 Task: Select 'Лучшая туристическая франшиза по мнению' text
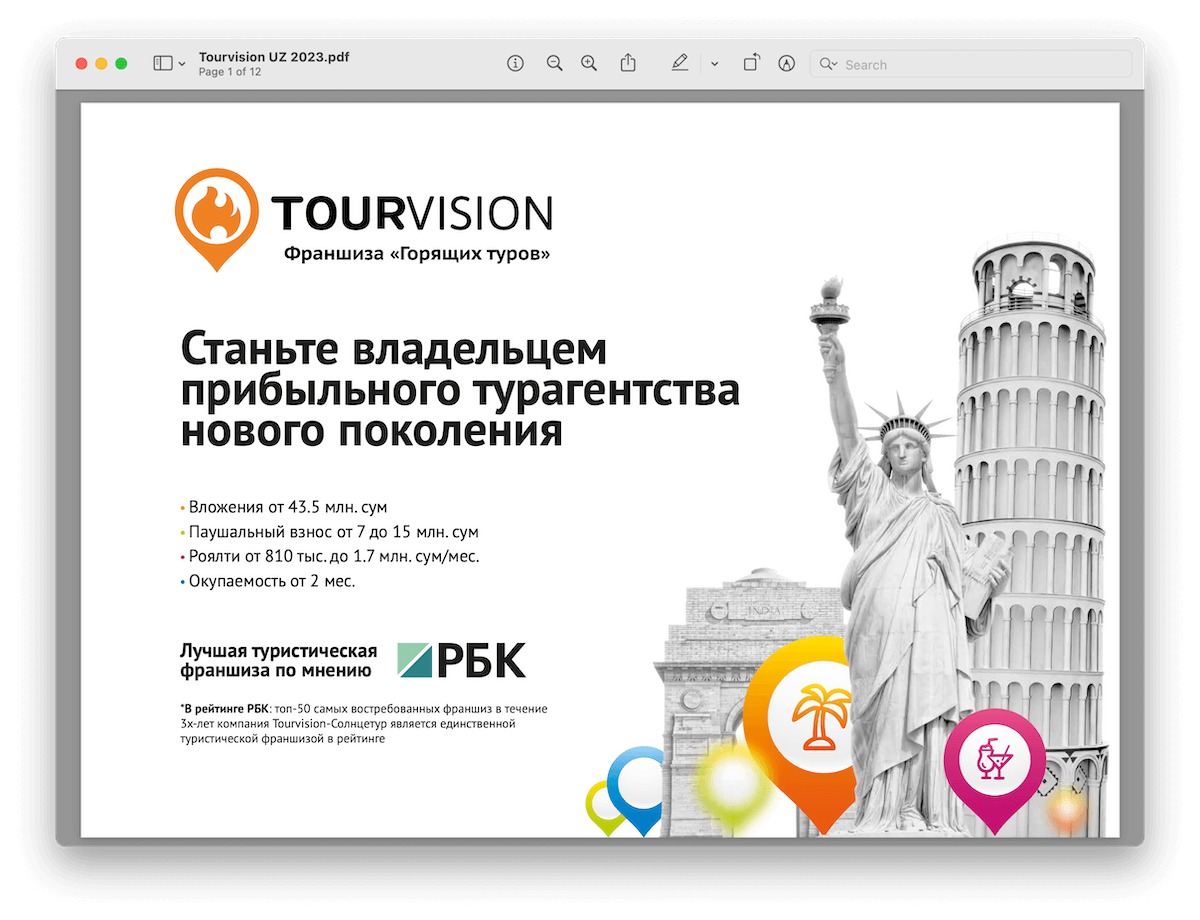tap(279, 660)
